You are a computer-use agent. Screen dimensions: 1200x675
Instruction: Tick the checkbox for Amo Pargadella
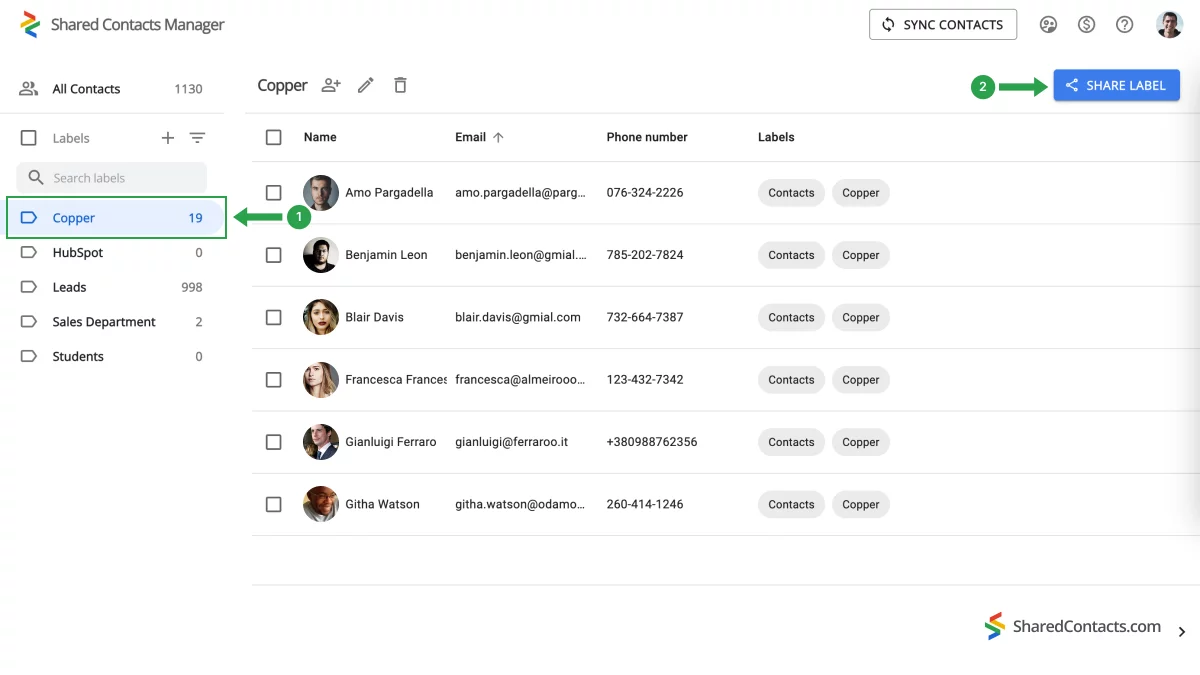[x=274, y=192]
